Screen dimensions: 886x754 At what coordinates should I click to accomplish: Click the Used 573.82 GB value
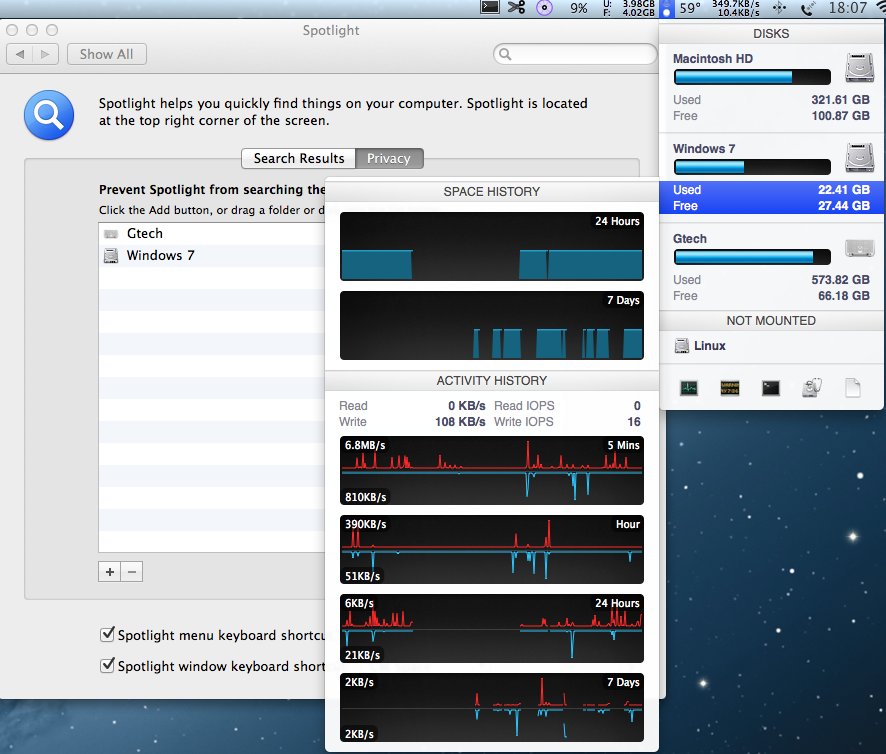tap(840, 280)
